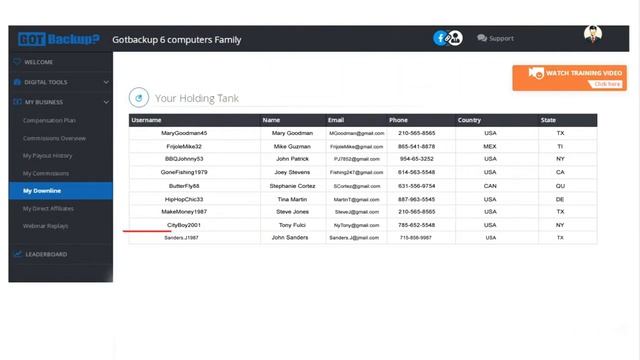Select username FrijoleMike32
This screenshot has height=360, width=640.
(x=184, y=146)
